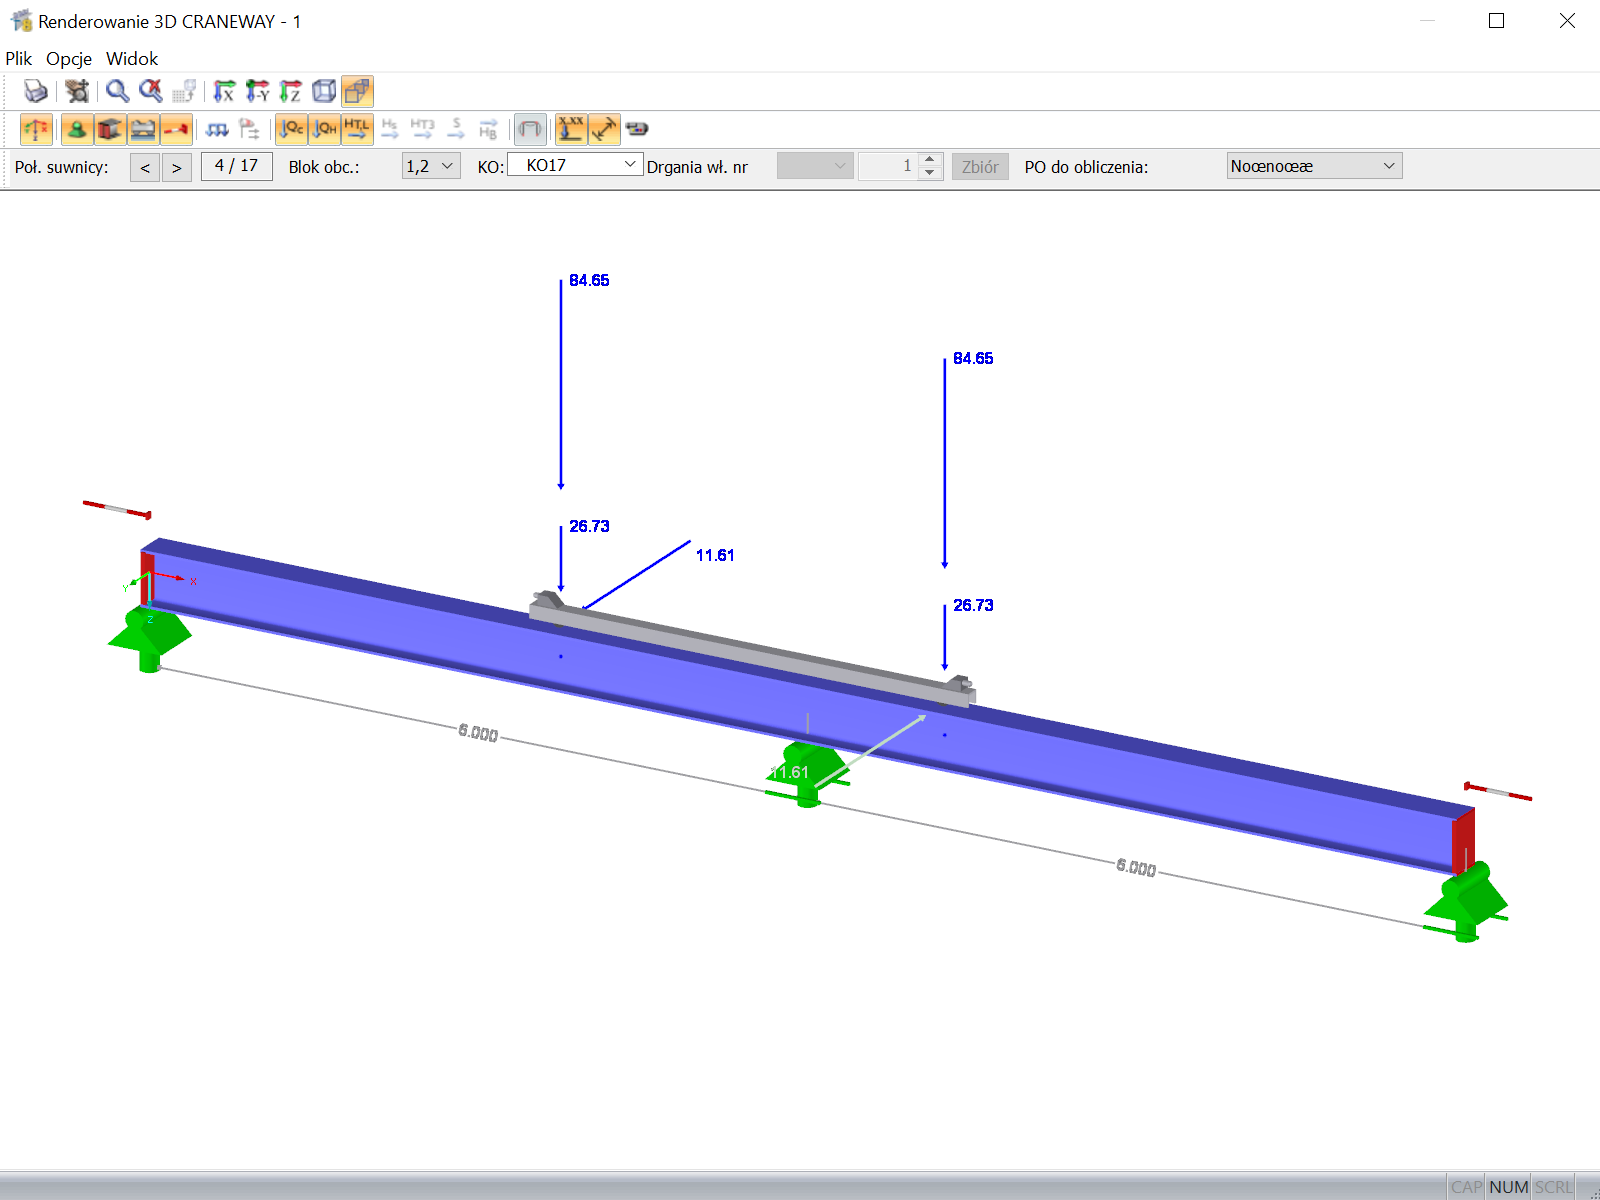The width and height of the screenshot is (1600, 1200).
Task: Switch to the view in X direction
Action: 224,91
